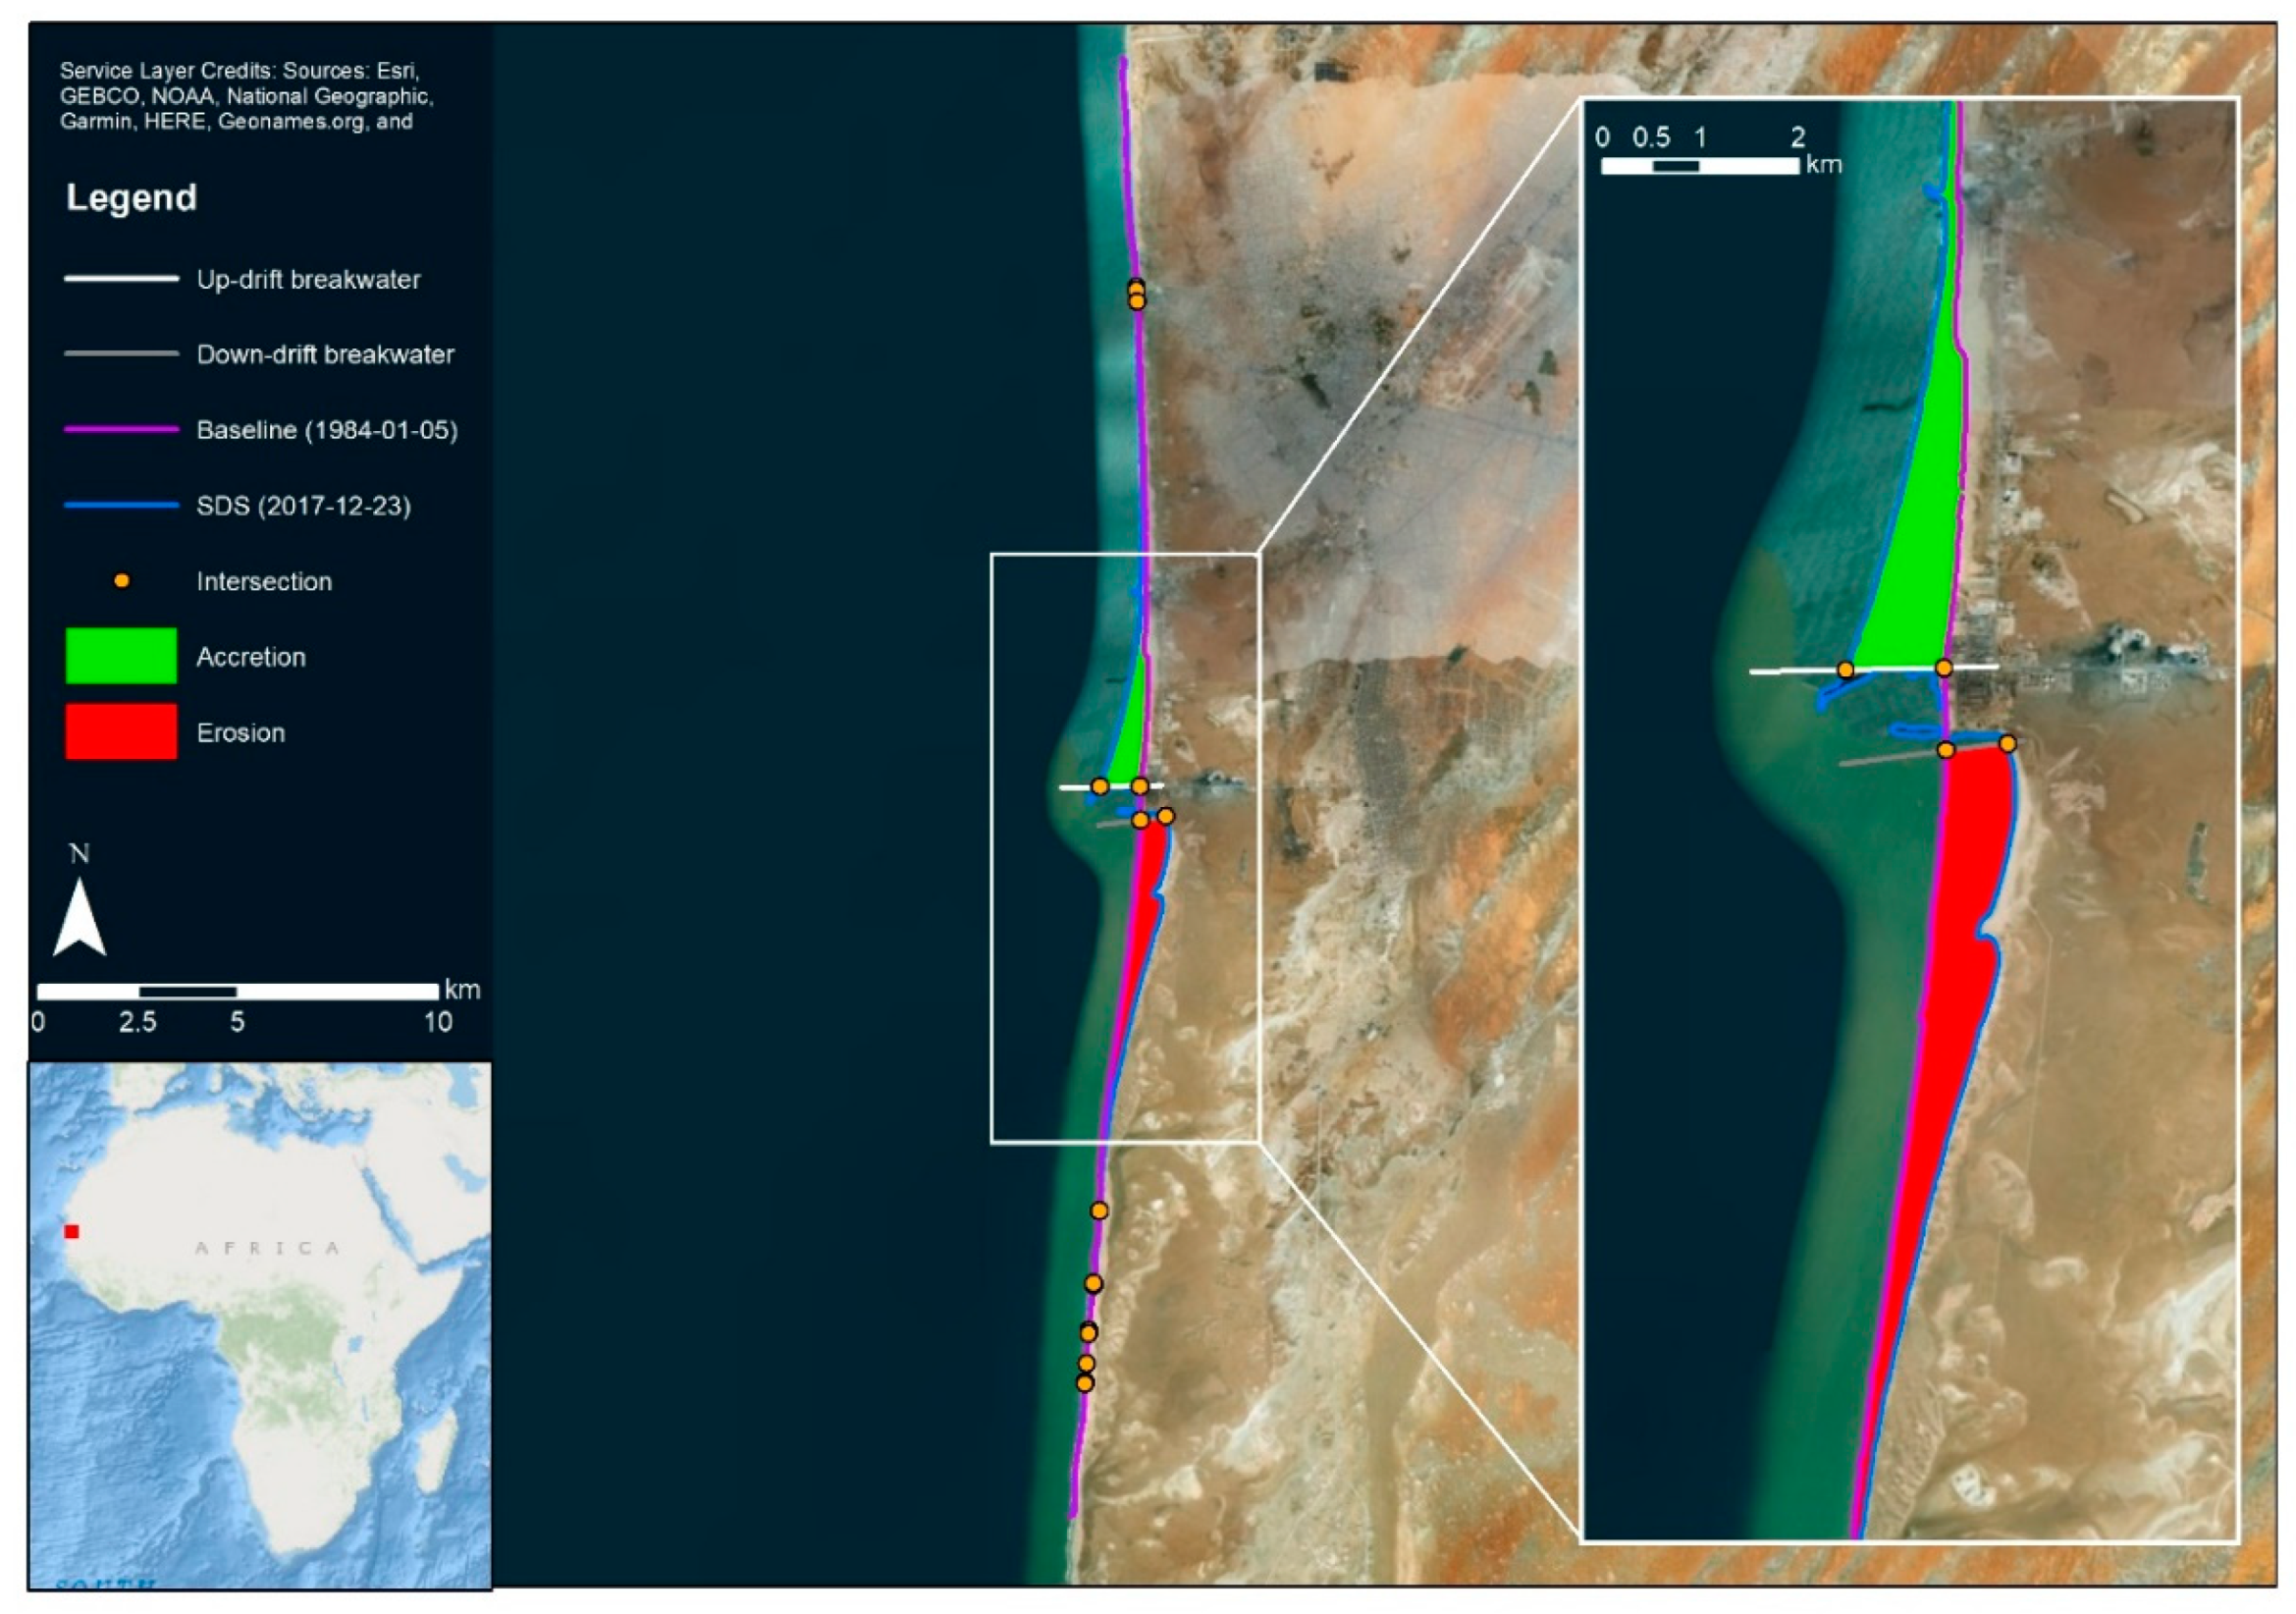Click the Legend heading text
Screen dimensions: 2296x1614
coord(131,197)
